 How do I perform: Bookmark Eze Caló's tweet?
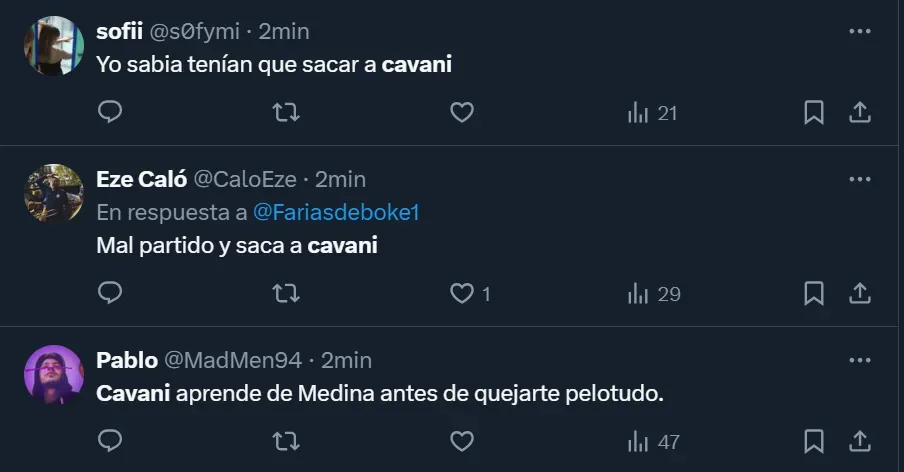(x=814, y=293)
